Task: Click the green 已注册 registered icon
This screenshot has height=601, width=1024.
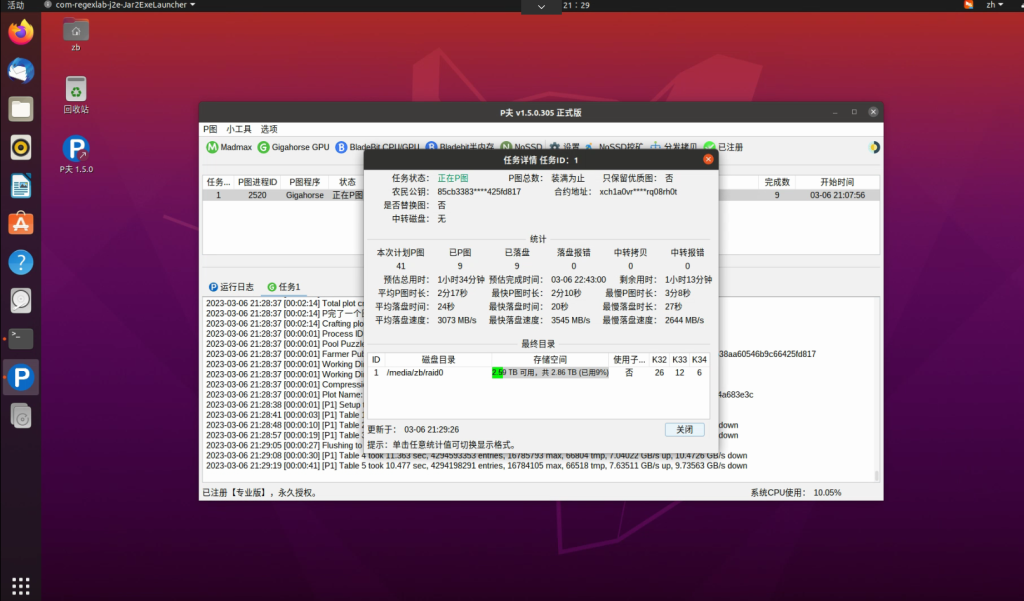Action: point(709,147)
